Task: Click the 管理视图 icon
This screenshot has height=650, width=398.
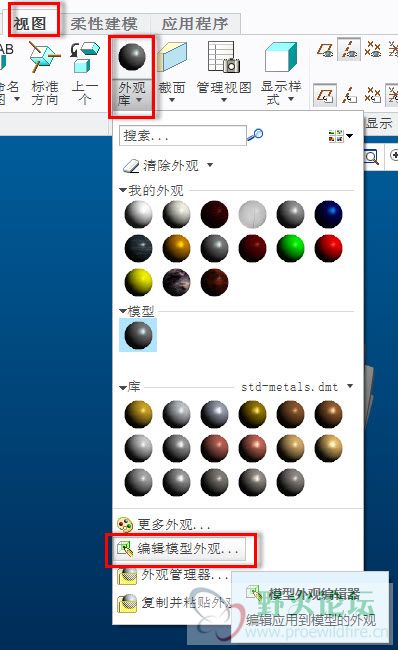Action: click(223, 57)
